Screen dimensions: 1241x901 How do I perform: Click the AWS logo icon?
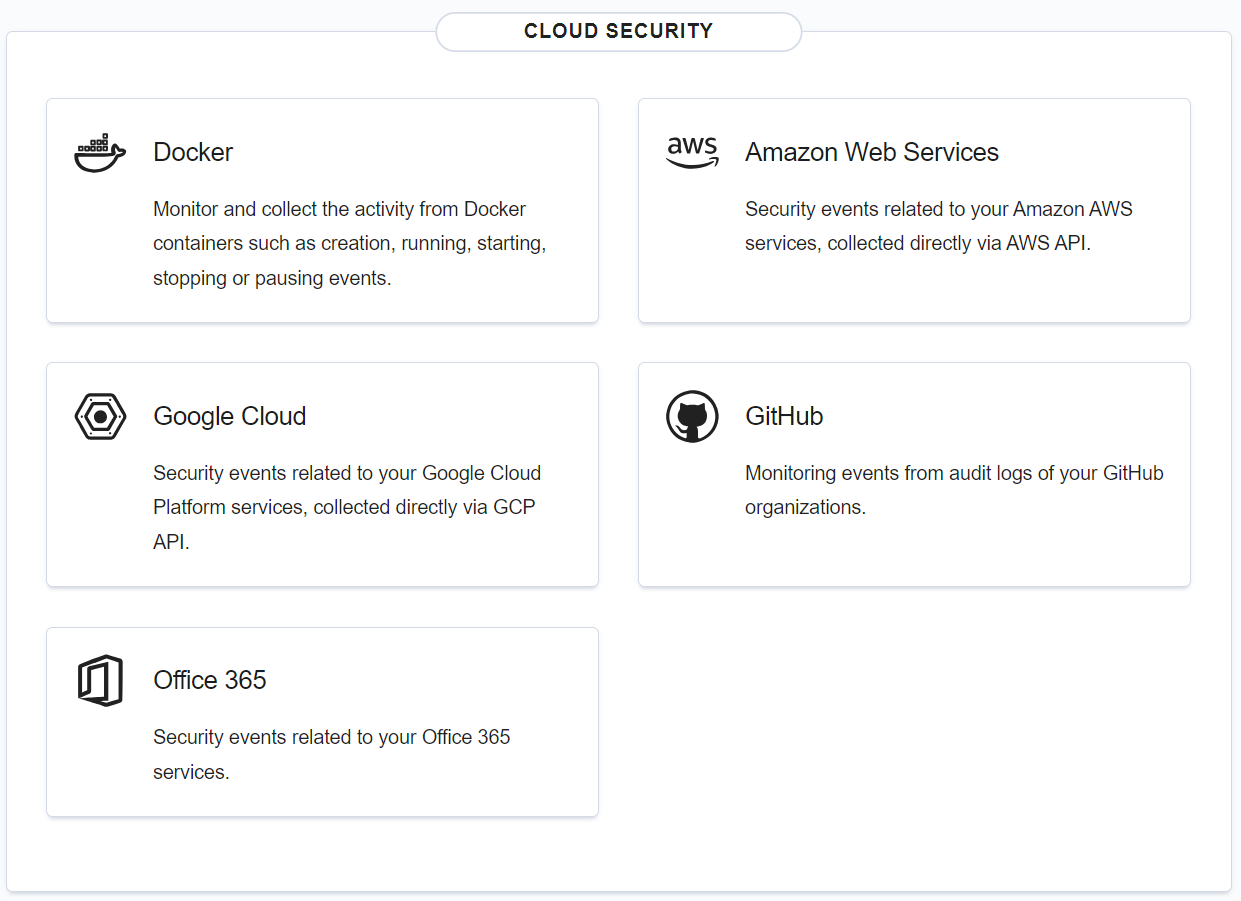pos(692,152)
